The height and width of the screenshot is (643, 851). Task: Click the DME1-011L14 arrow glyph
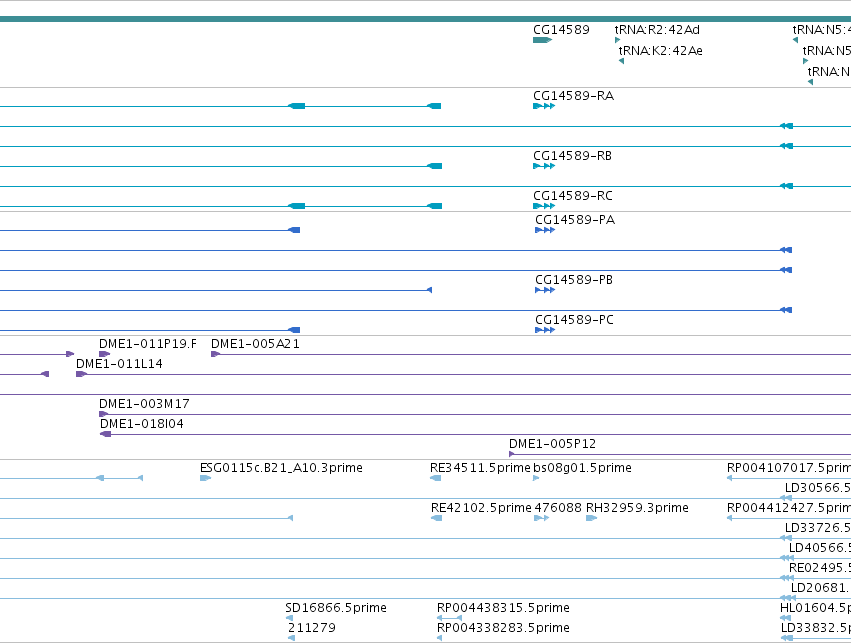click(x=81, y=374)
